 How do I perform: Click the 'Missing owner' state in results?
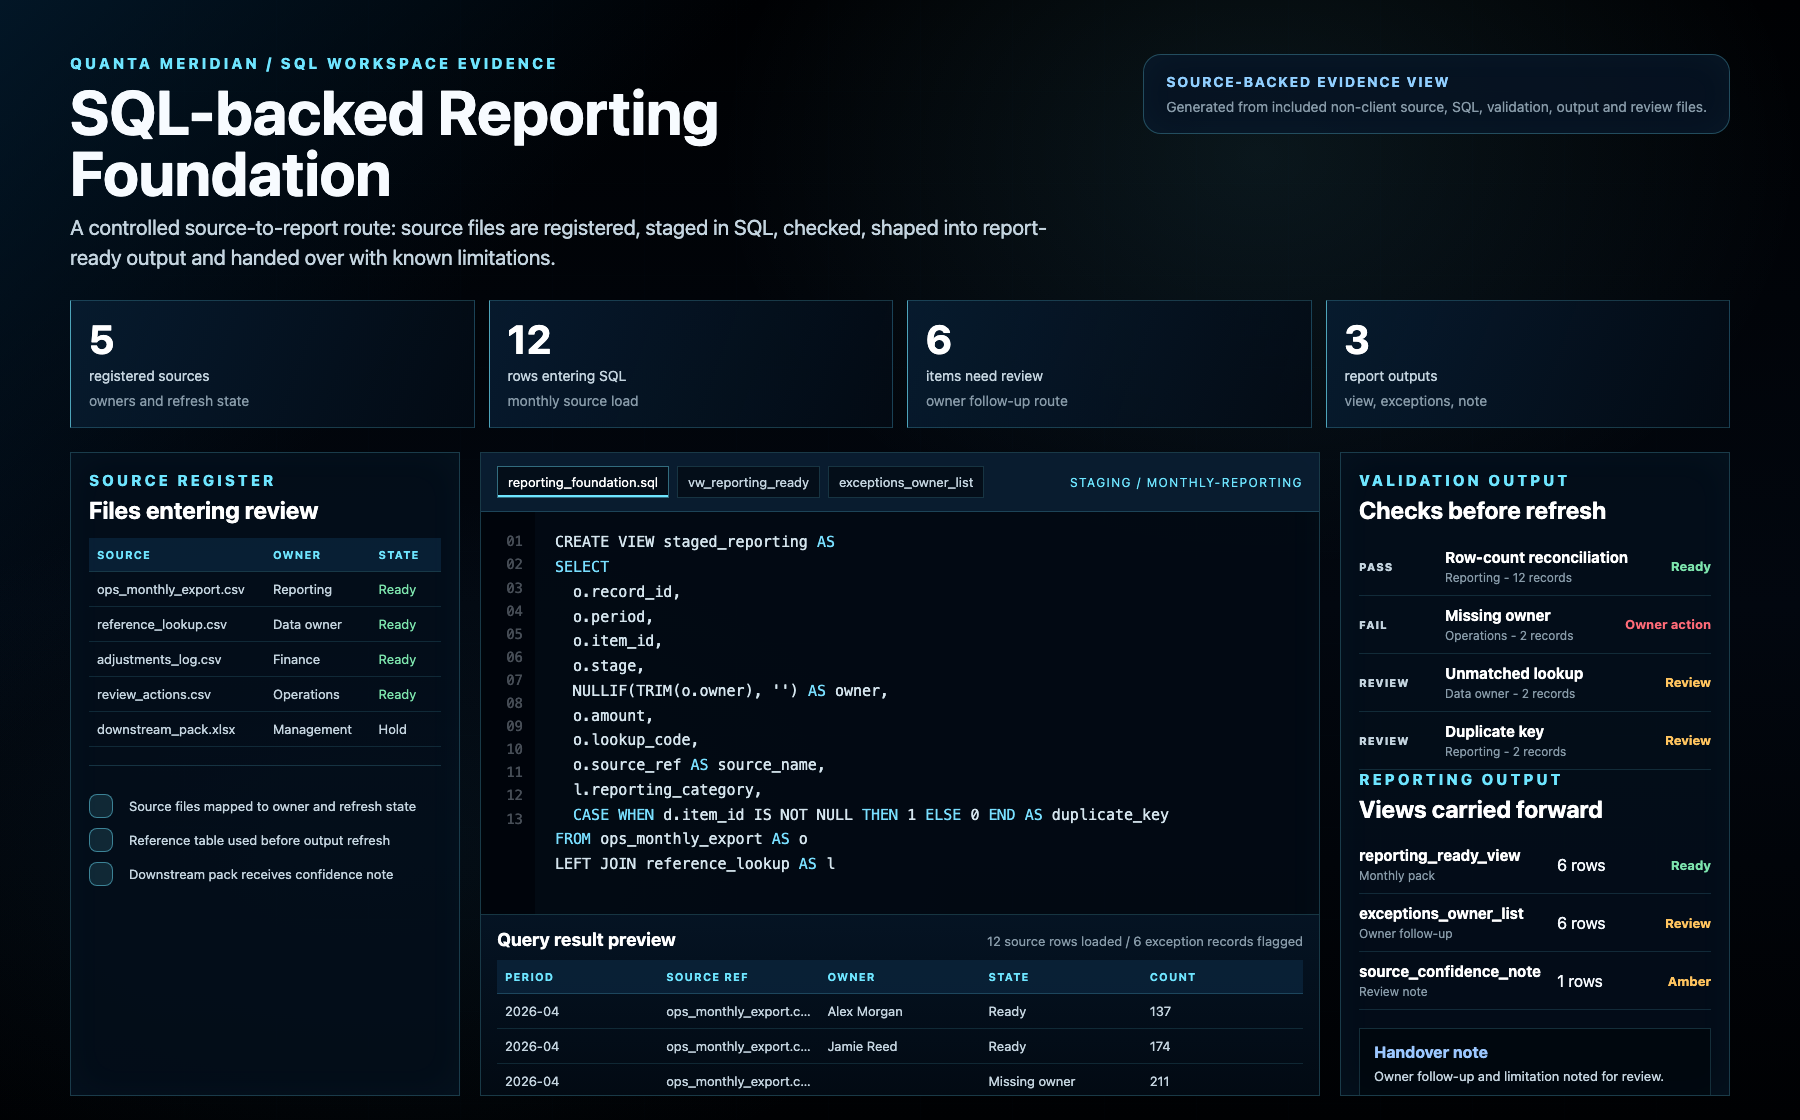tap(1032, 1082)
